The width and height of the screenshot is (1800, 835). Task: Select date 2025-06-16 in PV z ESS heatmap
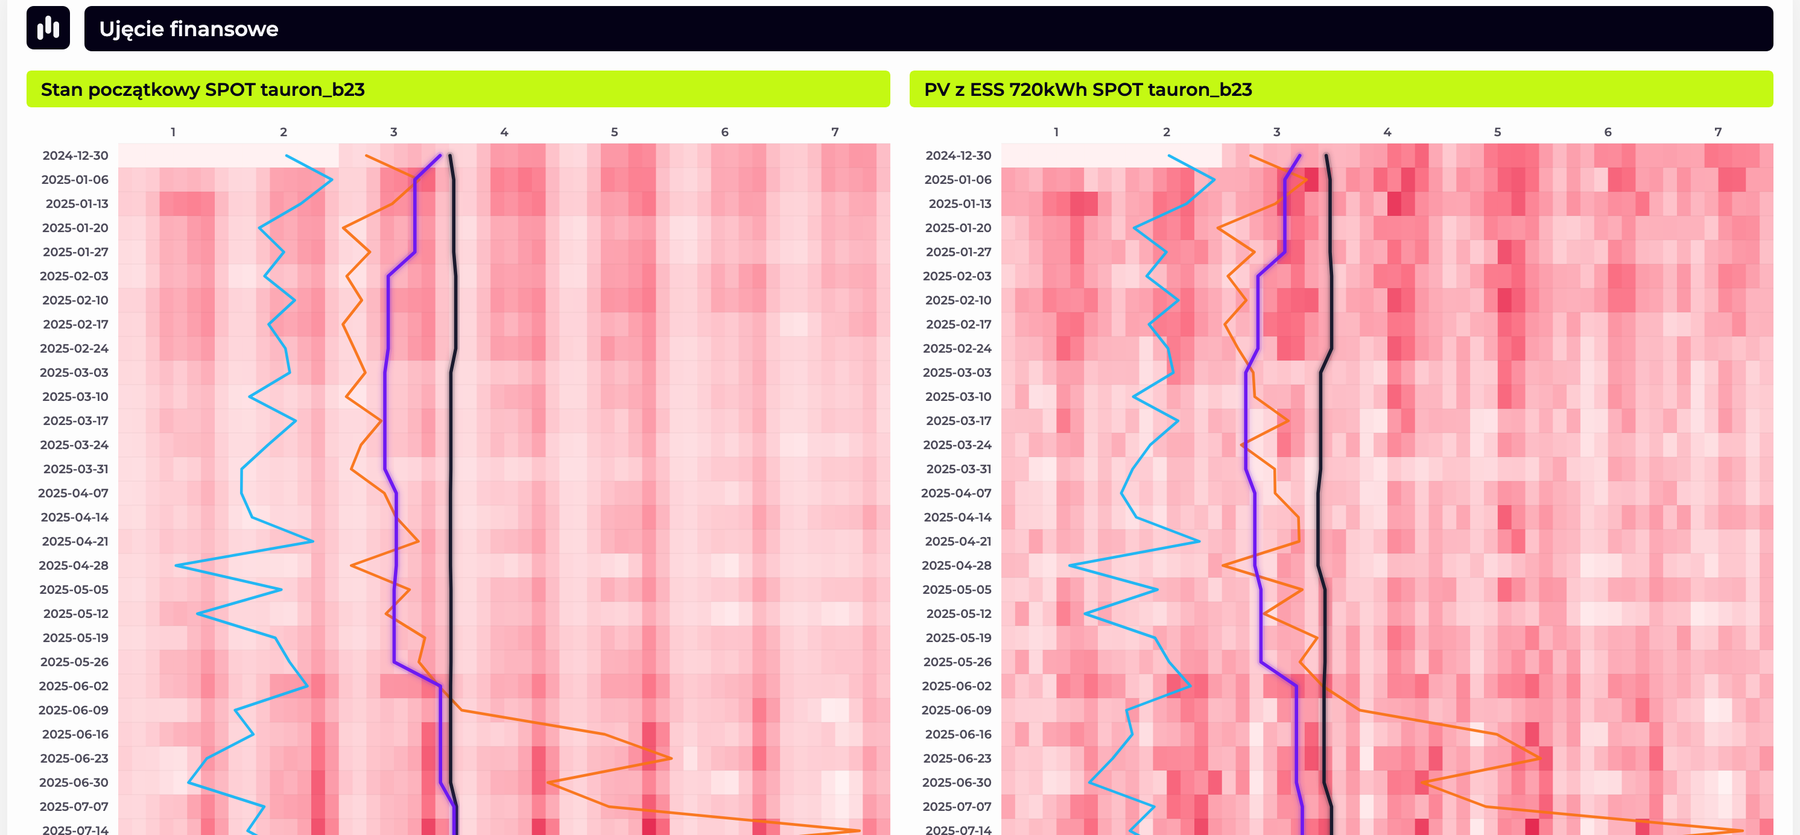tap(958, 734)
